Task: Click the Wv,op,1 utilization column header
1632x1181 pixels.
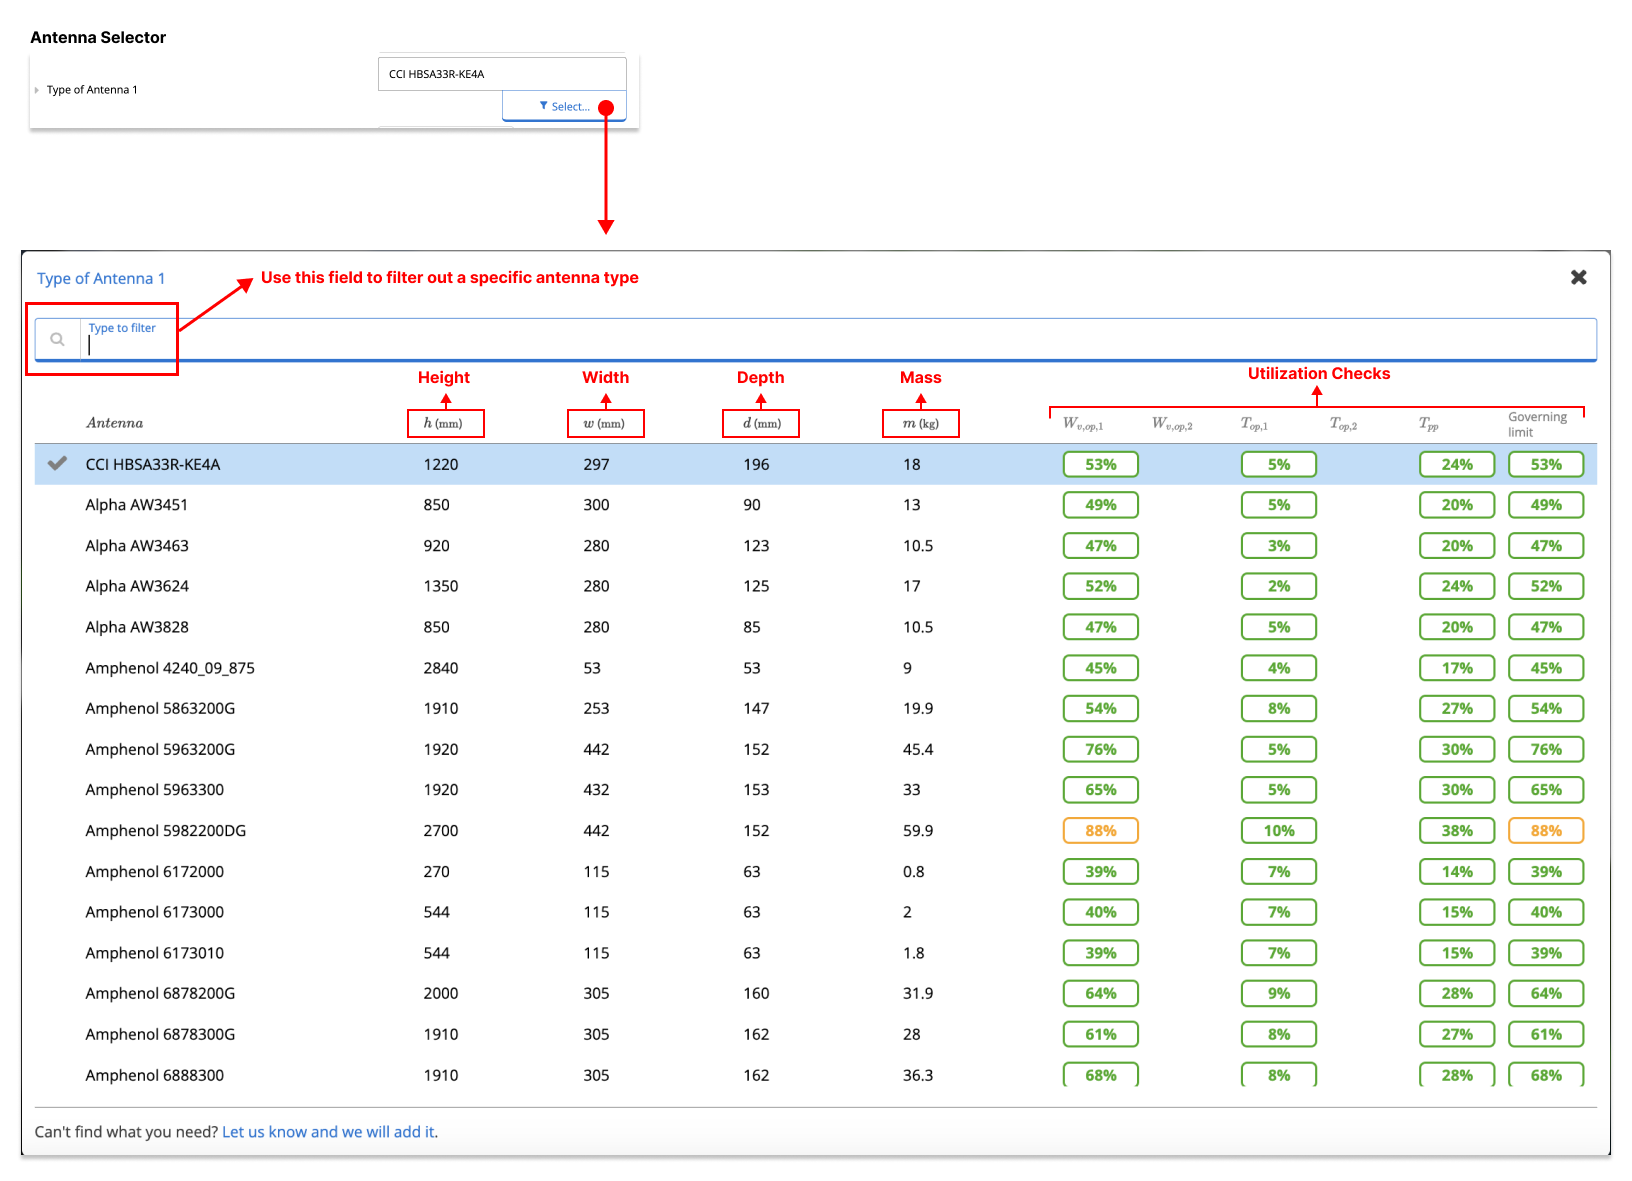Action: coord(1083,424)
